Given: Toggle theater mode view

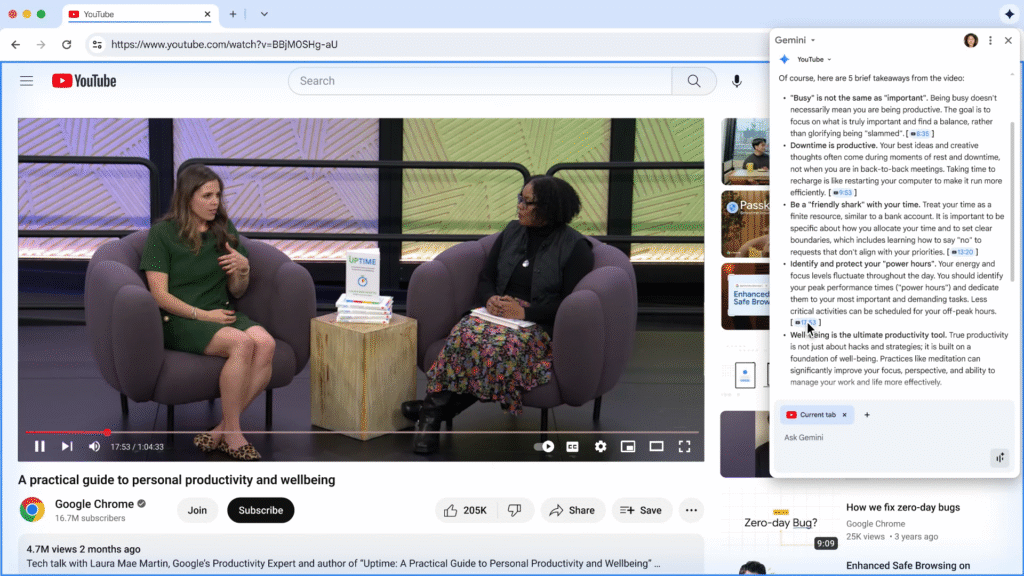Looking at the screenshot, I should point(656,446).
